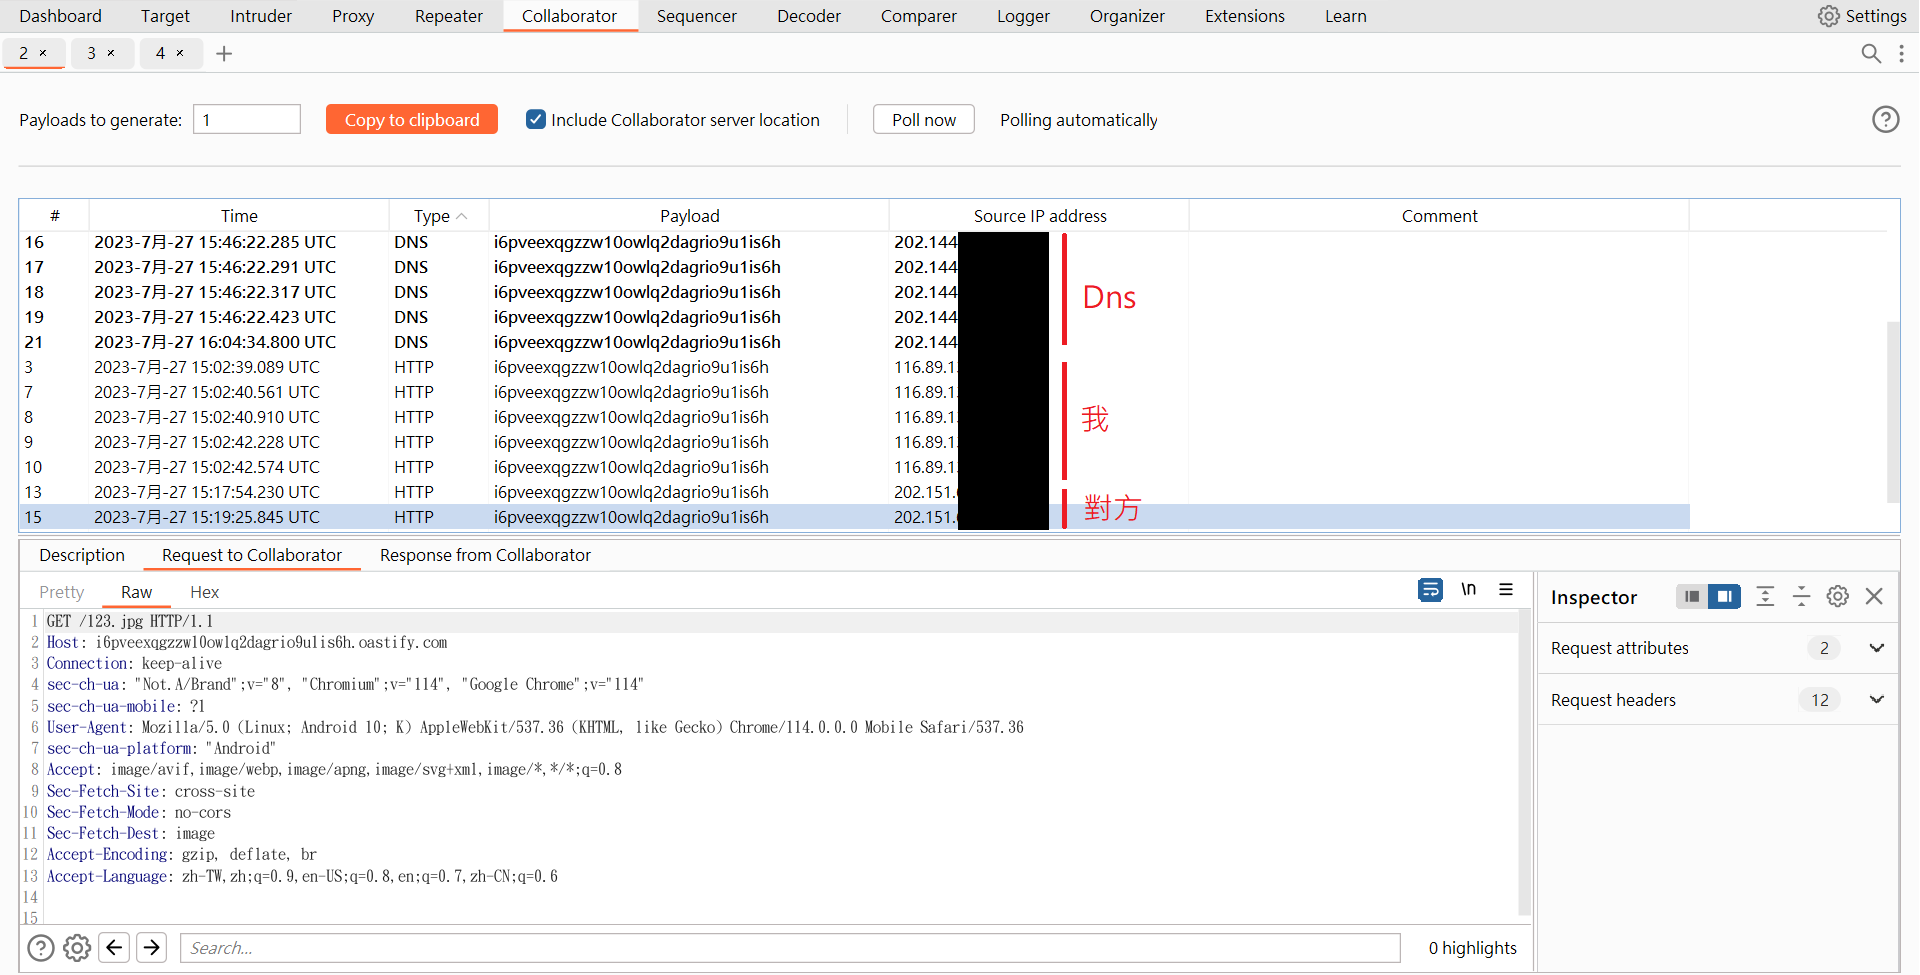Go to next search match arrow

tap(152, 947)
